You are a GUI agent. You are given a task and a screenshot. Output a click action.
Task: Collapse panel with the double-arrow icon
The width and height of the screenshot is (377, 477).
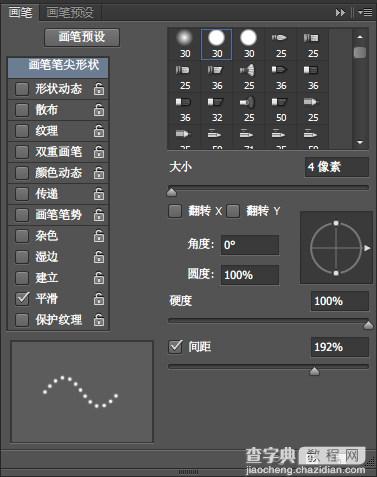click(x=340, y=13)
